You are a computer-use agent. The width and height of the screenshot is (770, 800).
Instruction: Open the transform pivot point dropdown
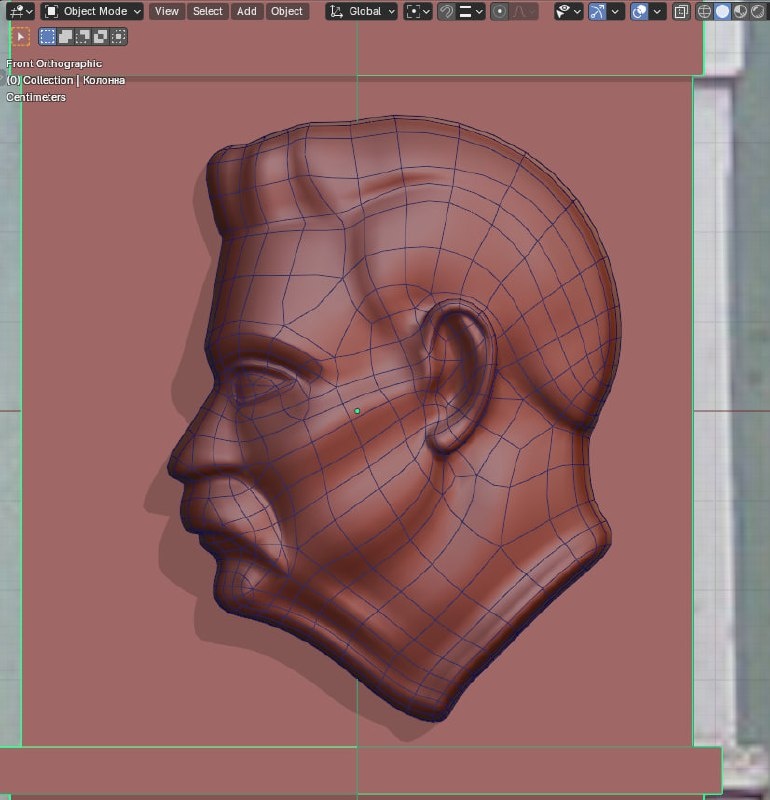tap(418, 11)
